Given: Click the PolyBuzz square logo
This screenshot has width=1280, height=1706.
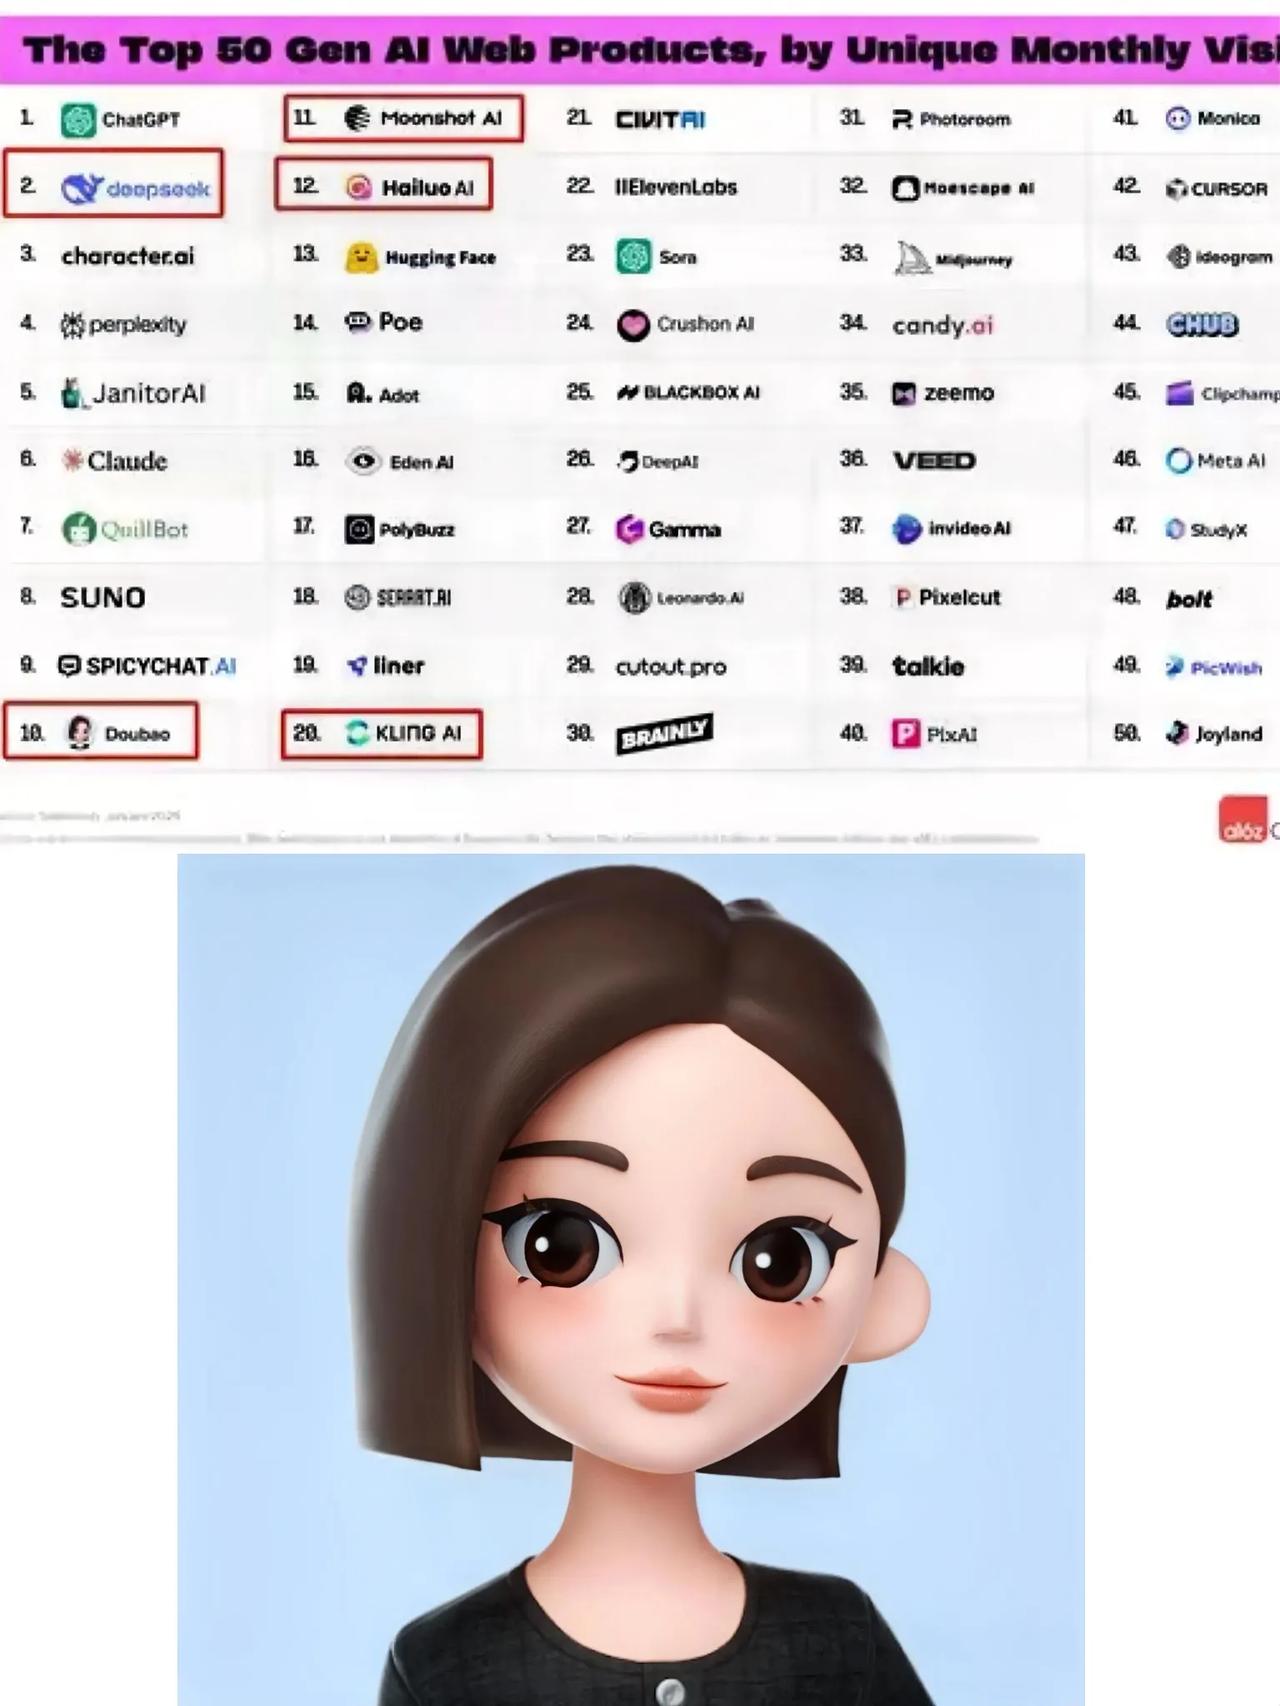Looking at the screenshot, I should click(x=359, y=529).
